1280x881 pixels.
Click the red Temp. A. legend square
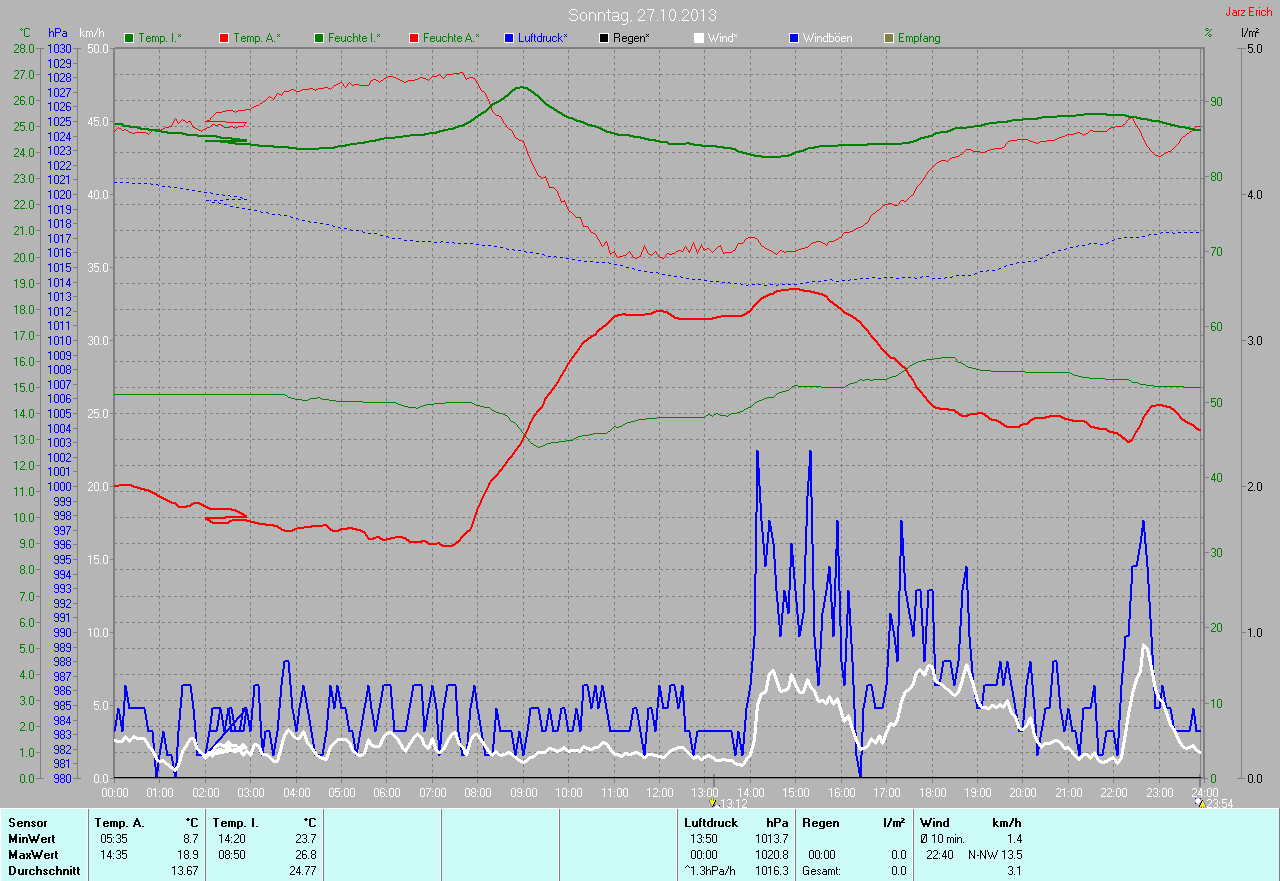tap(224, 38)
